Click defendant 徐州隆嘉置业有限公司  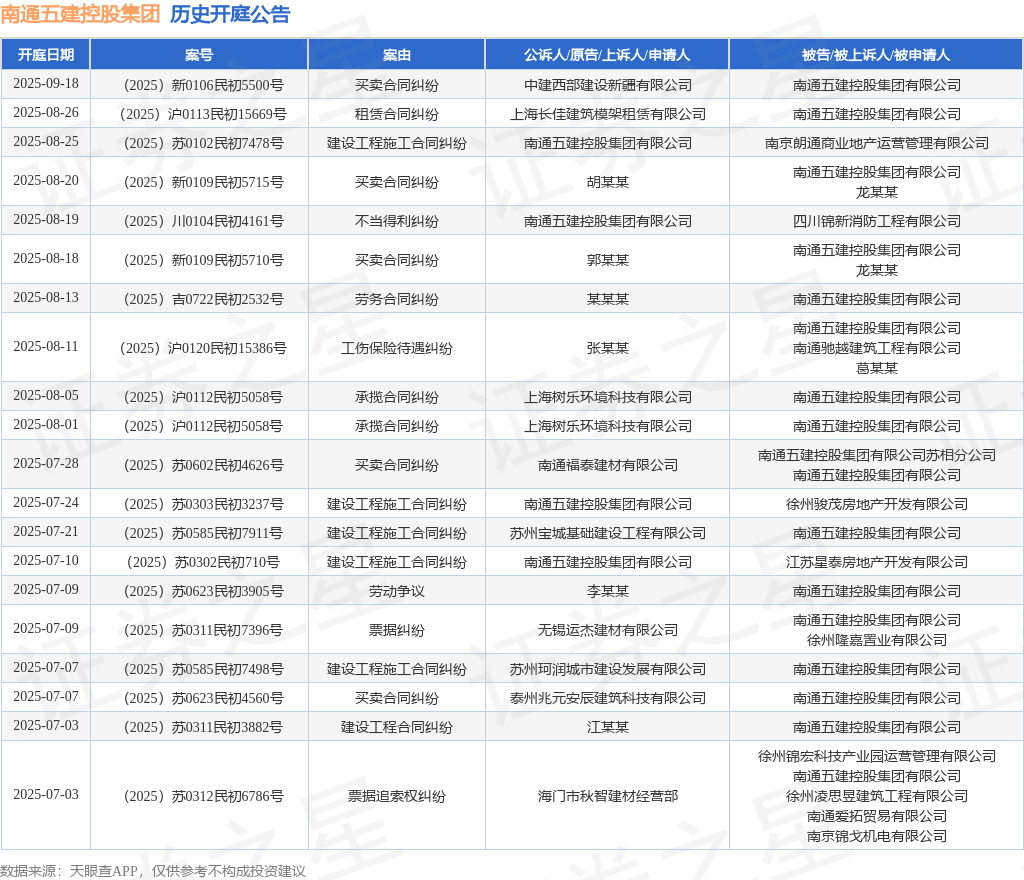876,640
